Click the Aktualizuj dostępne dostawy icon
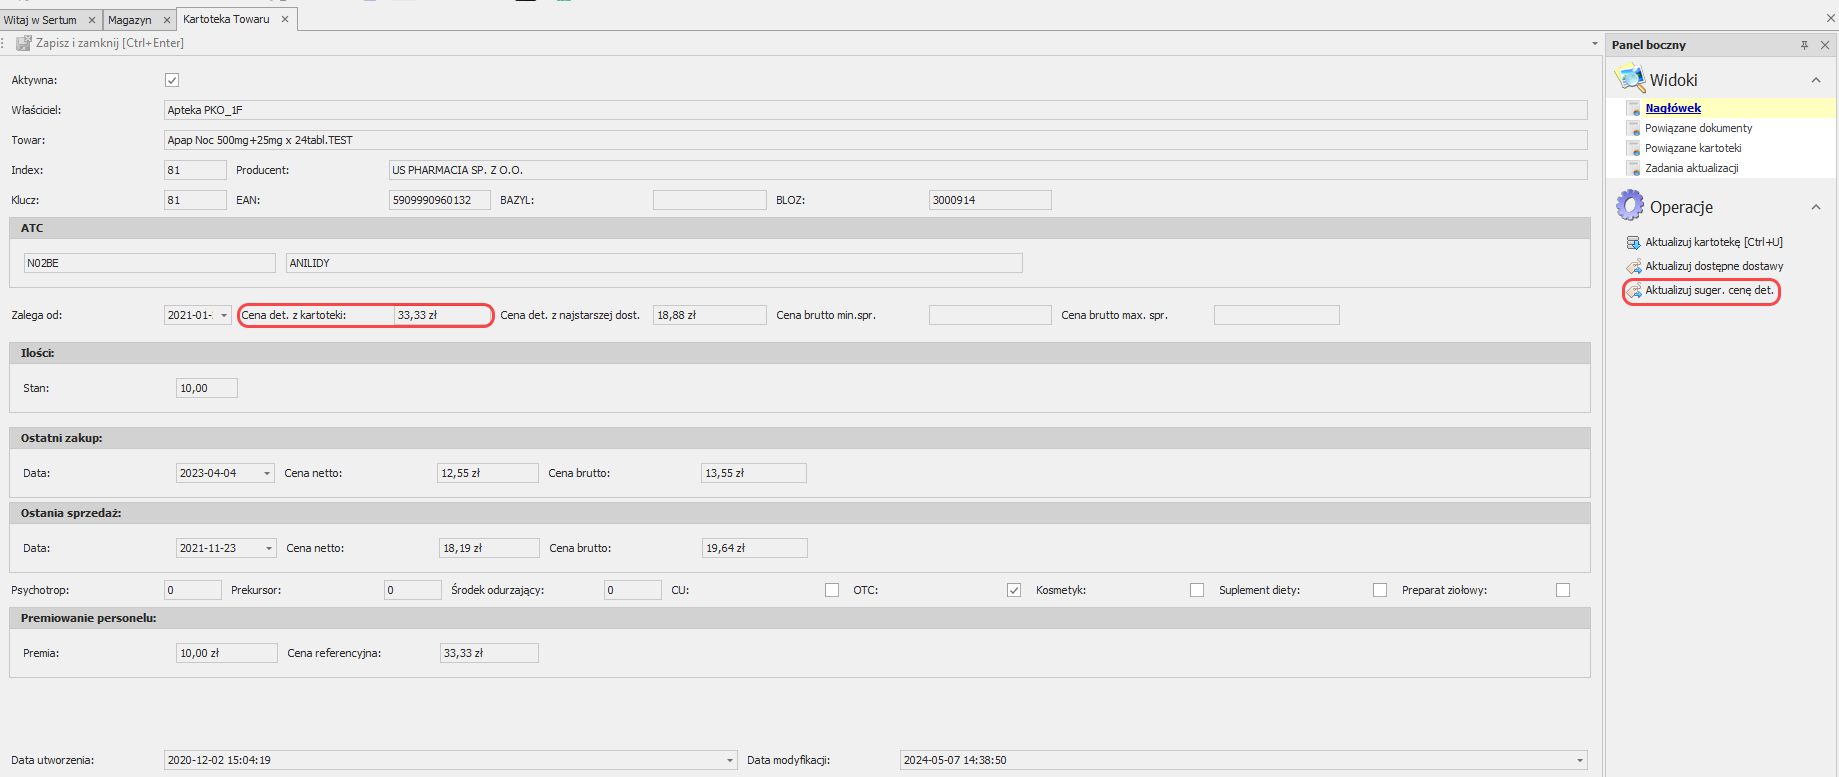The width and height of the screenshot is (1839, 777). click(x=1633, y=266)
